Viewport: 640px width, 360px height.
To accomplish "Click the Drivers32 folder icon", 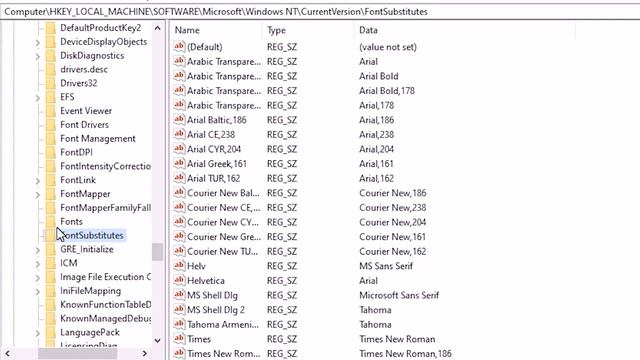I will pyautogui.click(x=51, y=83).
